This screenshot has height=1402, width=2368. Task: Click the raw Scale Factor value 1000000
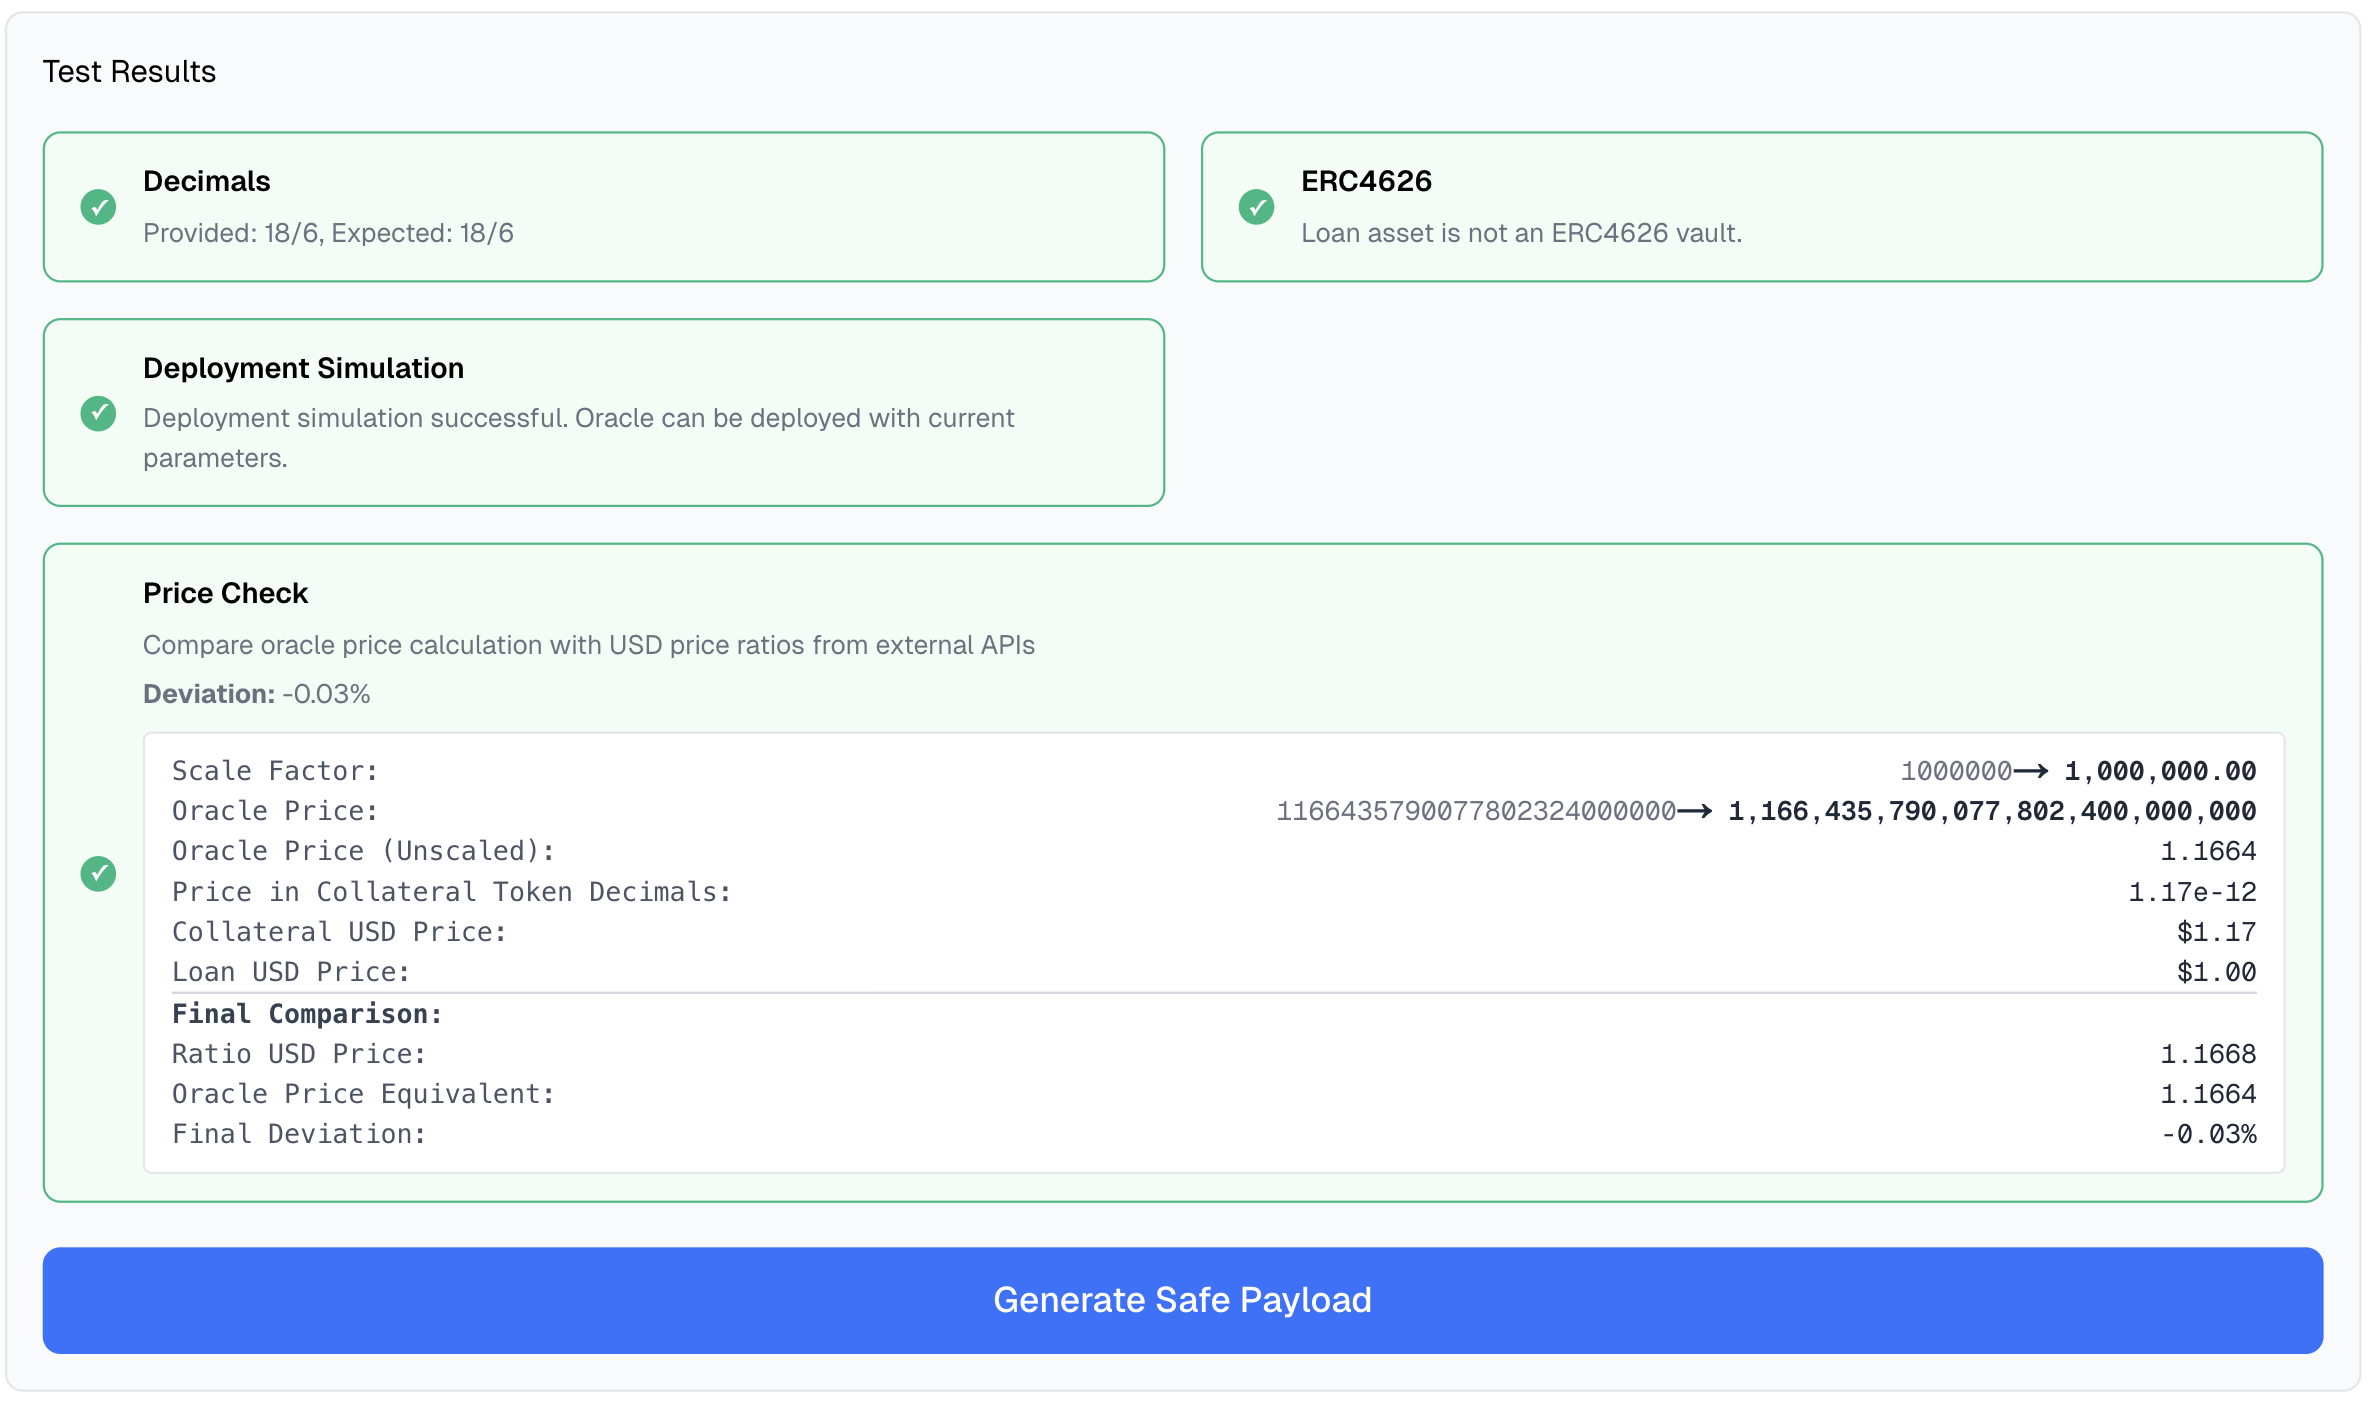[1955, 771]
